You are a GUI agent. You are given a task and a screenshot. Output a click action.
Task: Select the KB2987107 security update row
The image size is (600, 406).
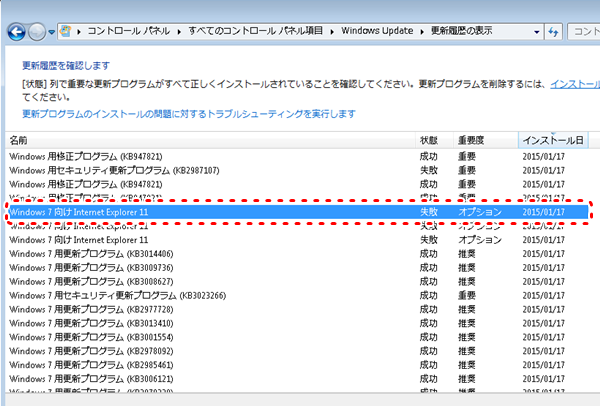297,170
